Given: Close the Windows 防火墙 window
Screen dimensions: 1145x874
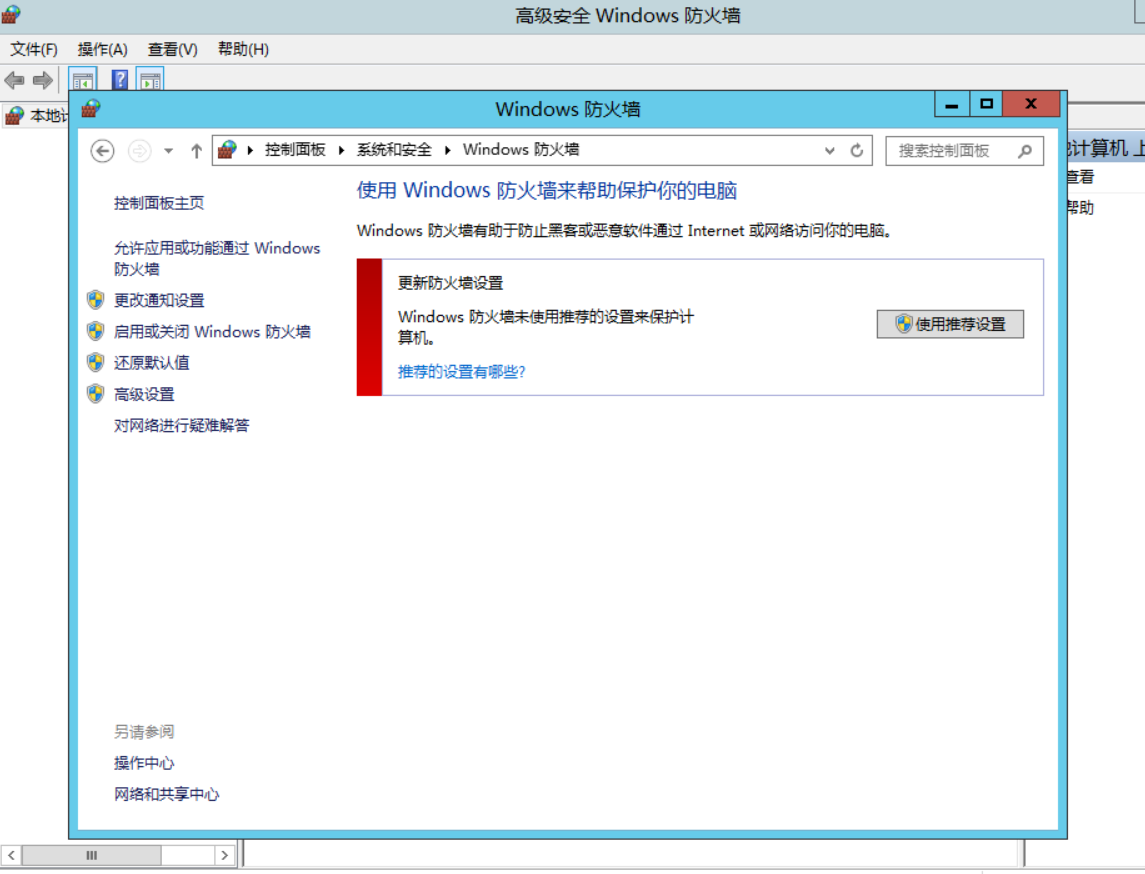Looking at the screenshot, I should 1031,105.
